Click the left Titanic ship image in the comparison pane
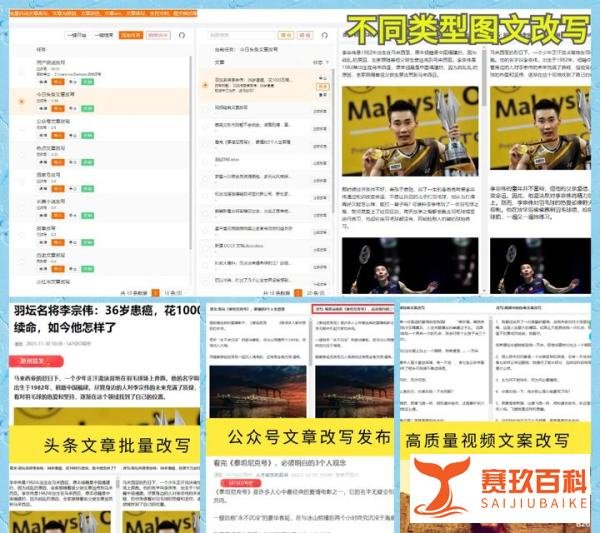The width and height of the screenshot is (600, 533). coord(258,392)
